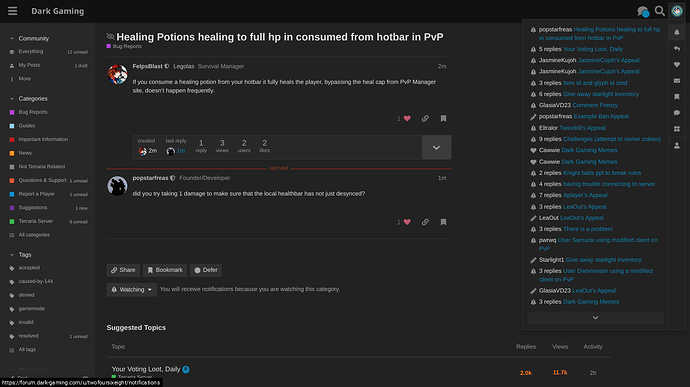Filter by the gamemode tag

click(31, 309)
